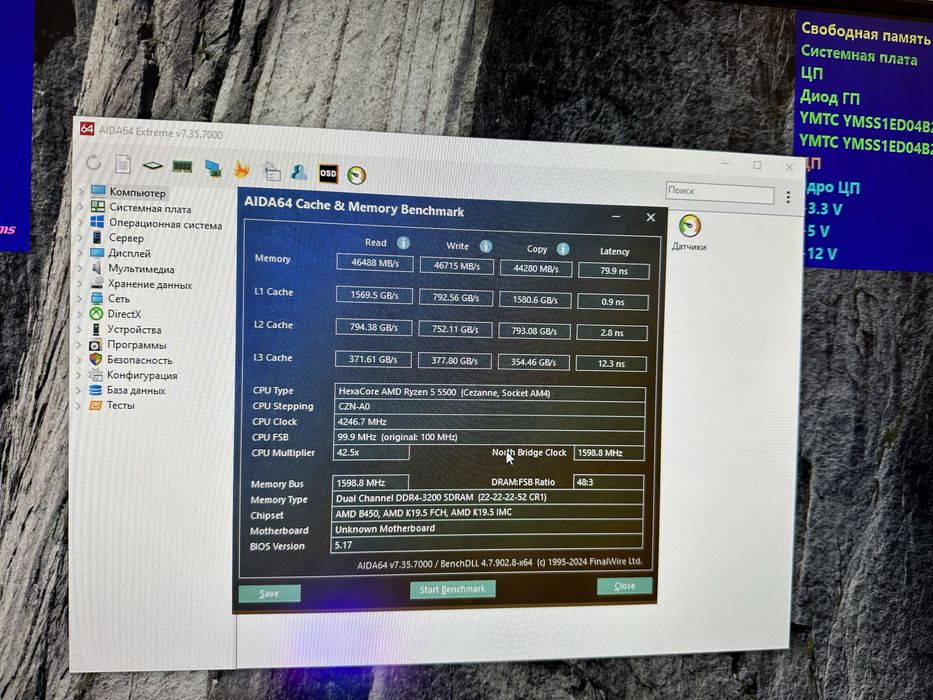The height and width of the screenshot is (700, 933).
Task: Click the CPU chip toolbar icon
Action: [x=153, y=165]
